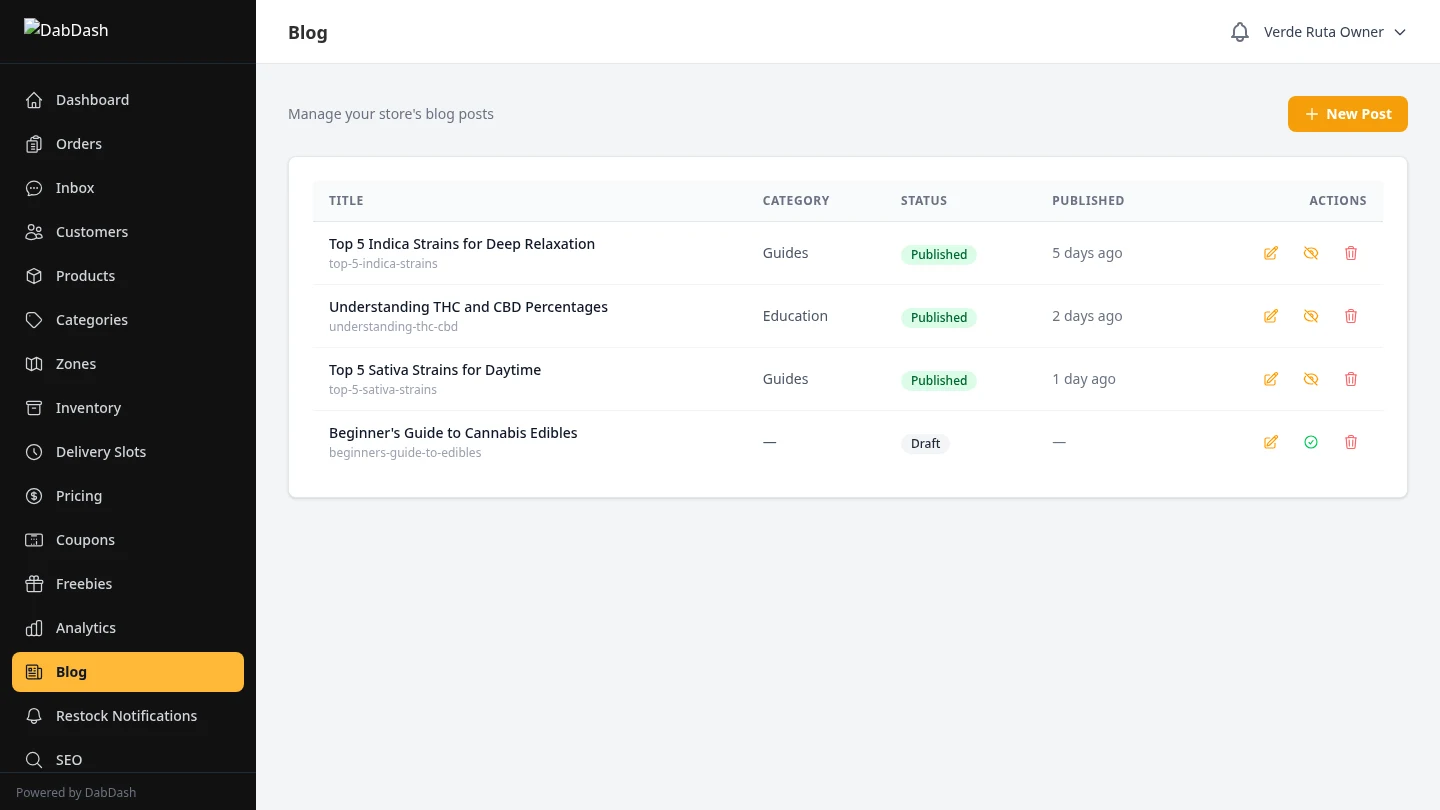Click the New Post button
Image resolution: width=1440 pixels, height=810 pixels.
point(1347,113)
